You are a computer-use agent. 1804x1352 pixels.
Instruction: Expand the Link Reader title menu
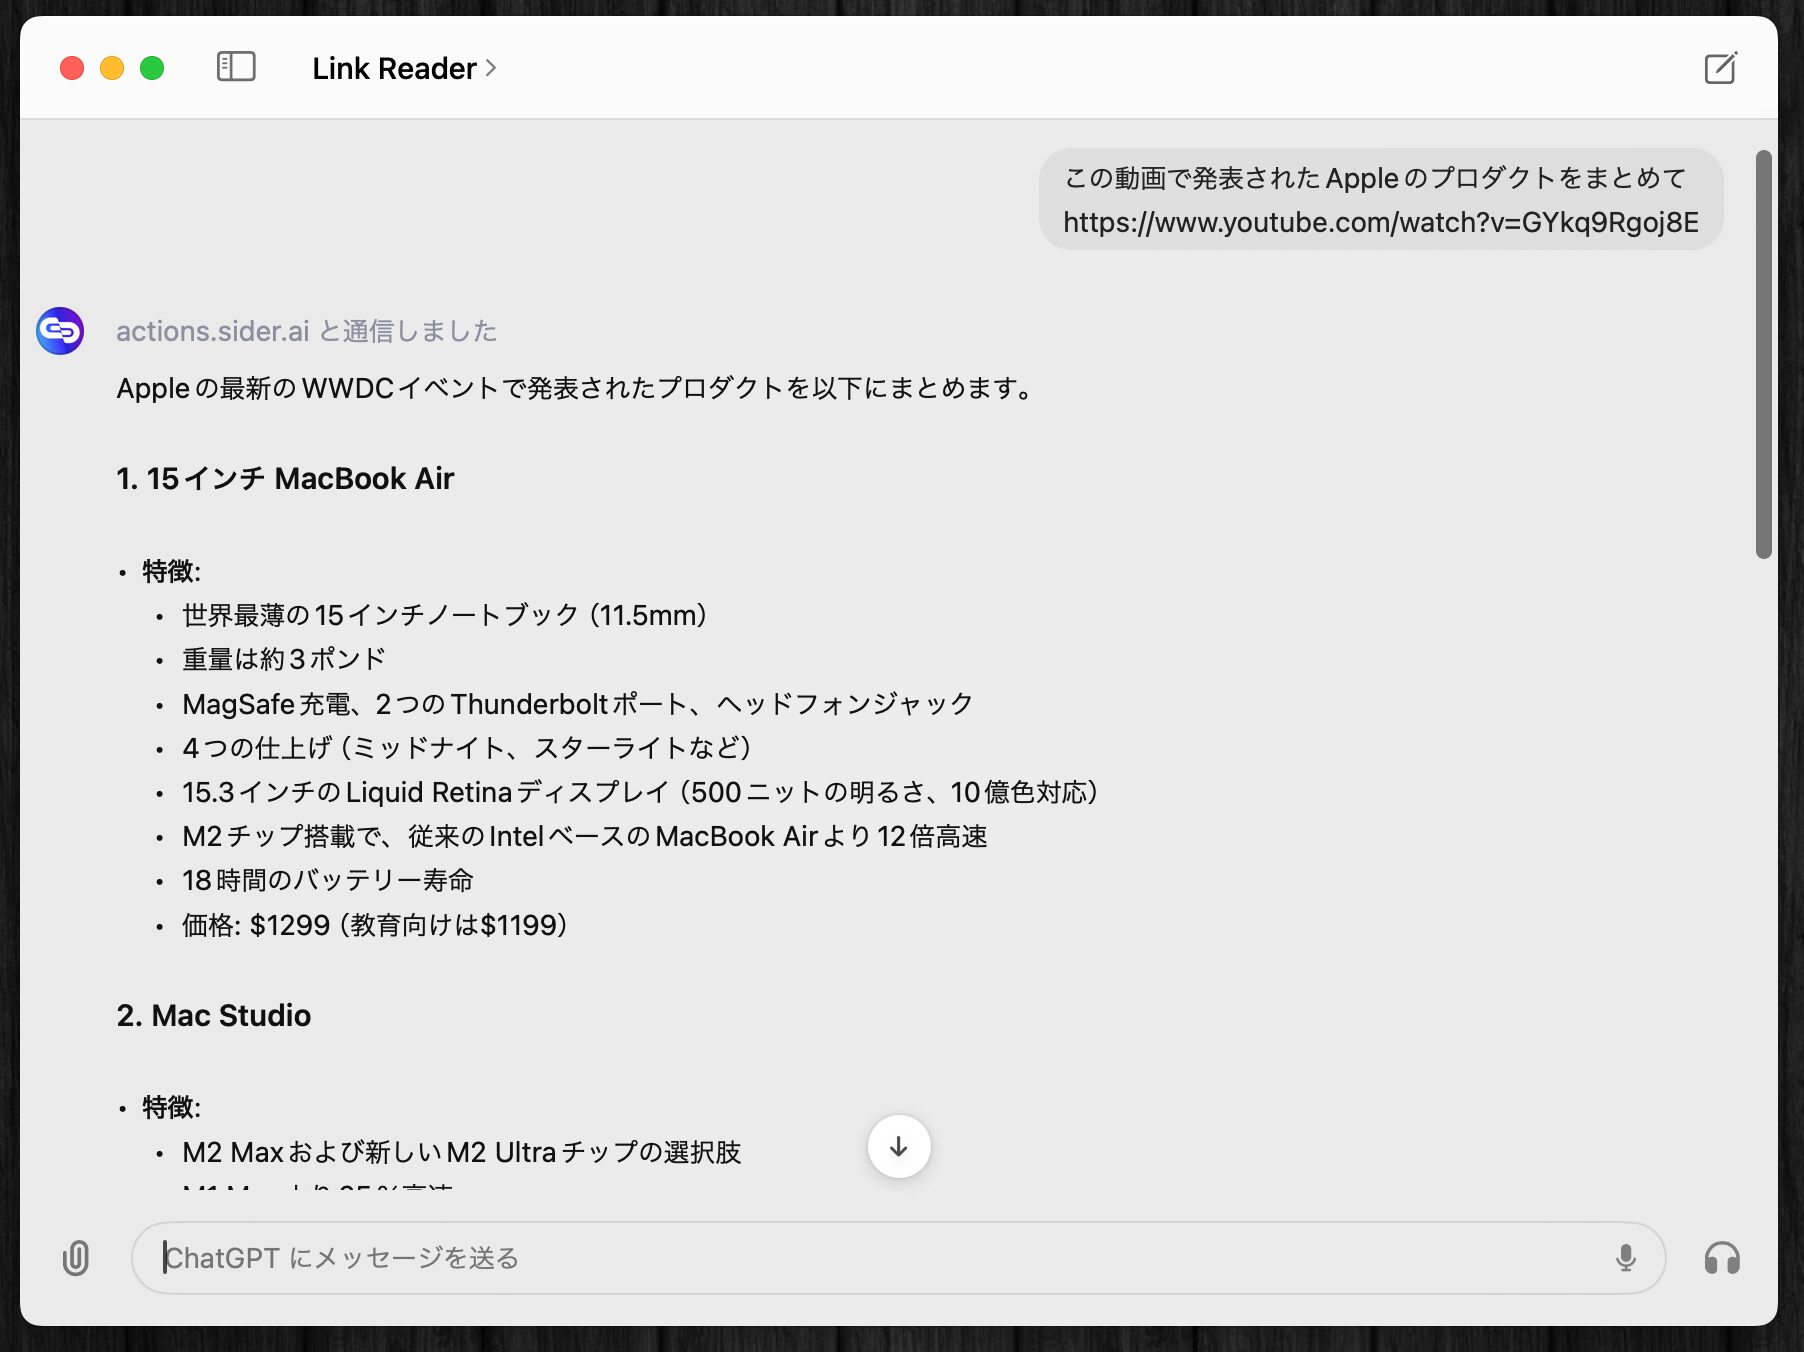pyautogui.click(x=394, y=68)
